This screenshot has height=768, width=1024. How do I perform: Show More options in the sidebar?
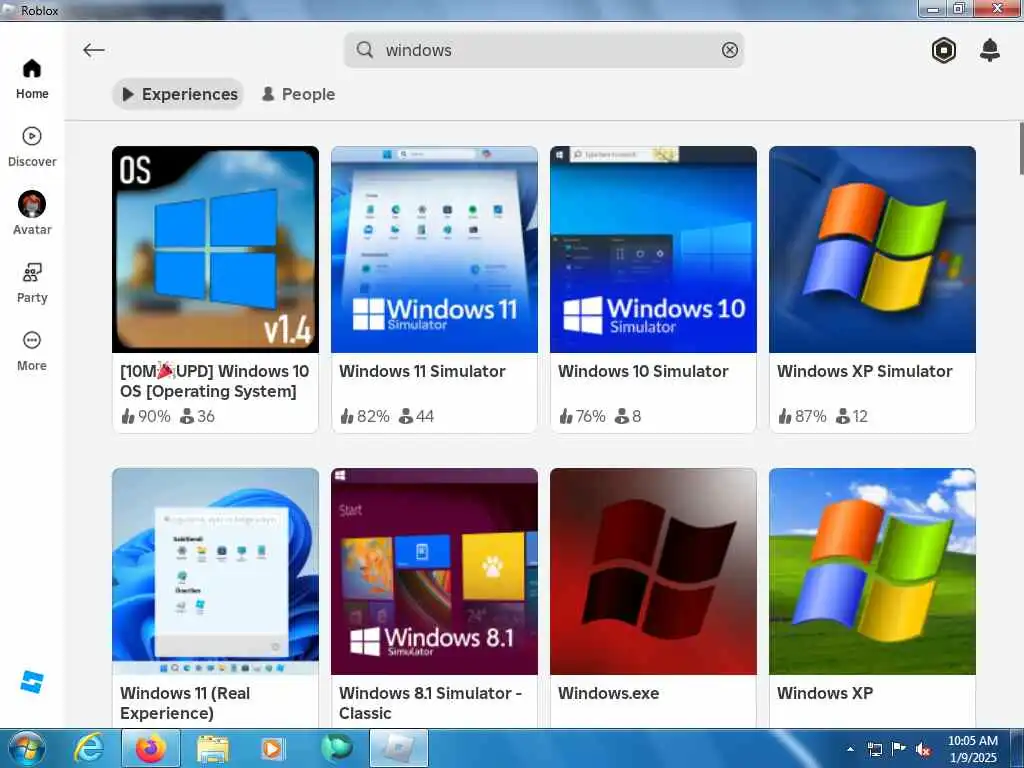pyautogui.click(x=32, y=351)
